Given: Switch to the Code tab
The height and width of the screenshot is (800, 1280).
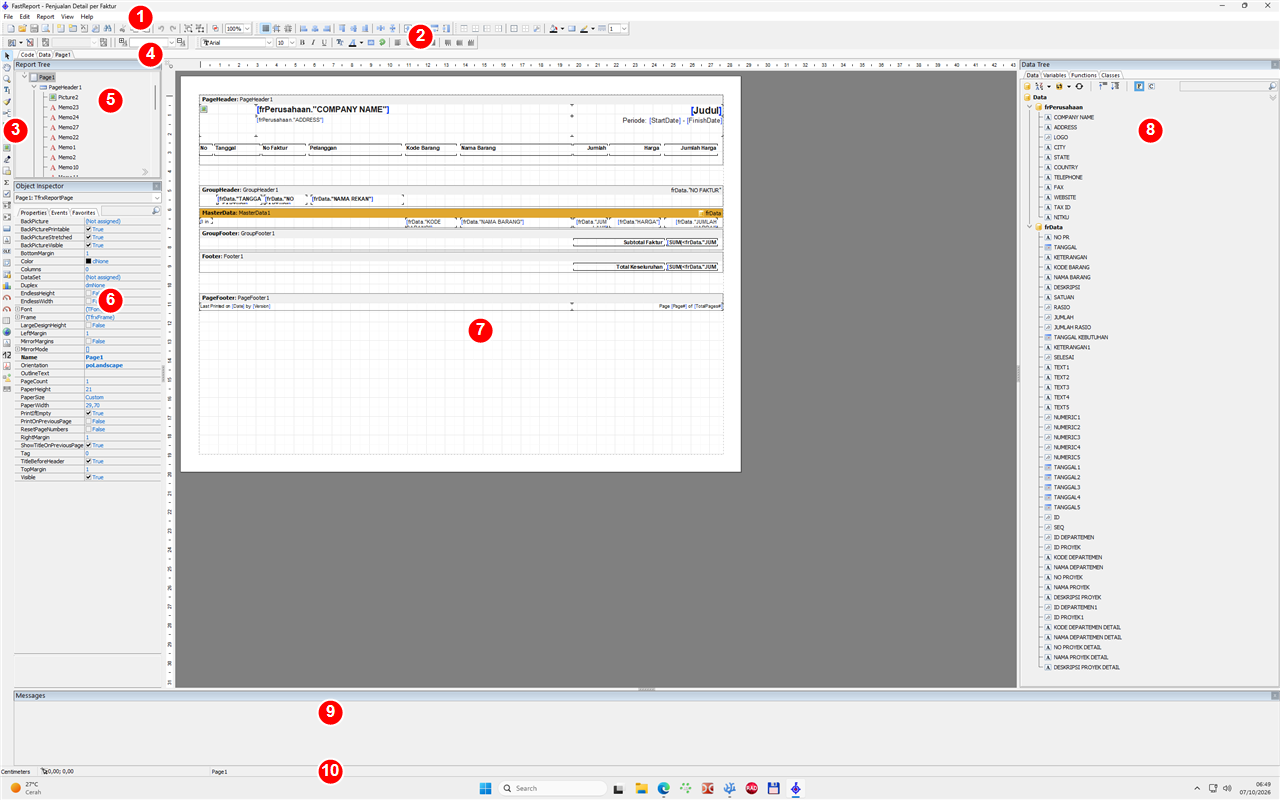Looking at the screenshot, I should point(27,54).
